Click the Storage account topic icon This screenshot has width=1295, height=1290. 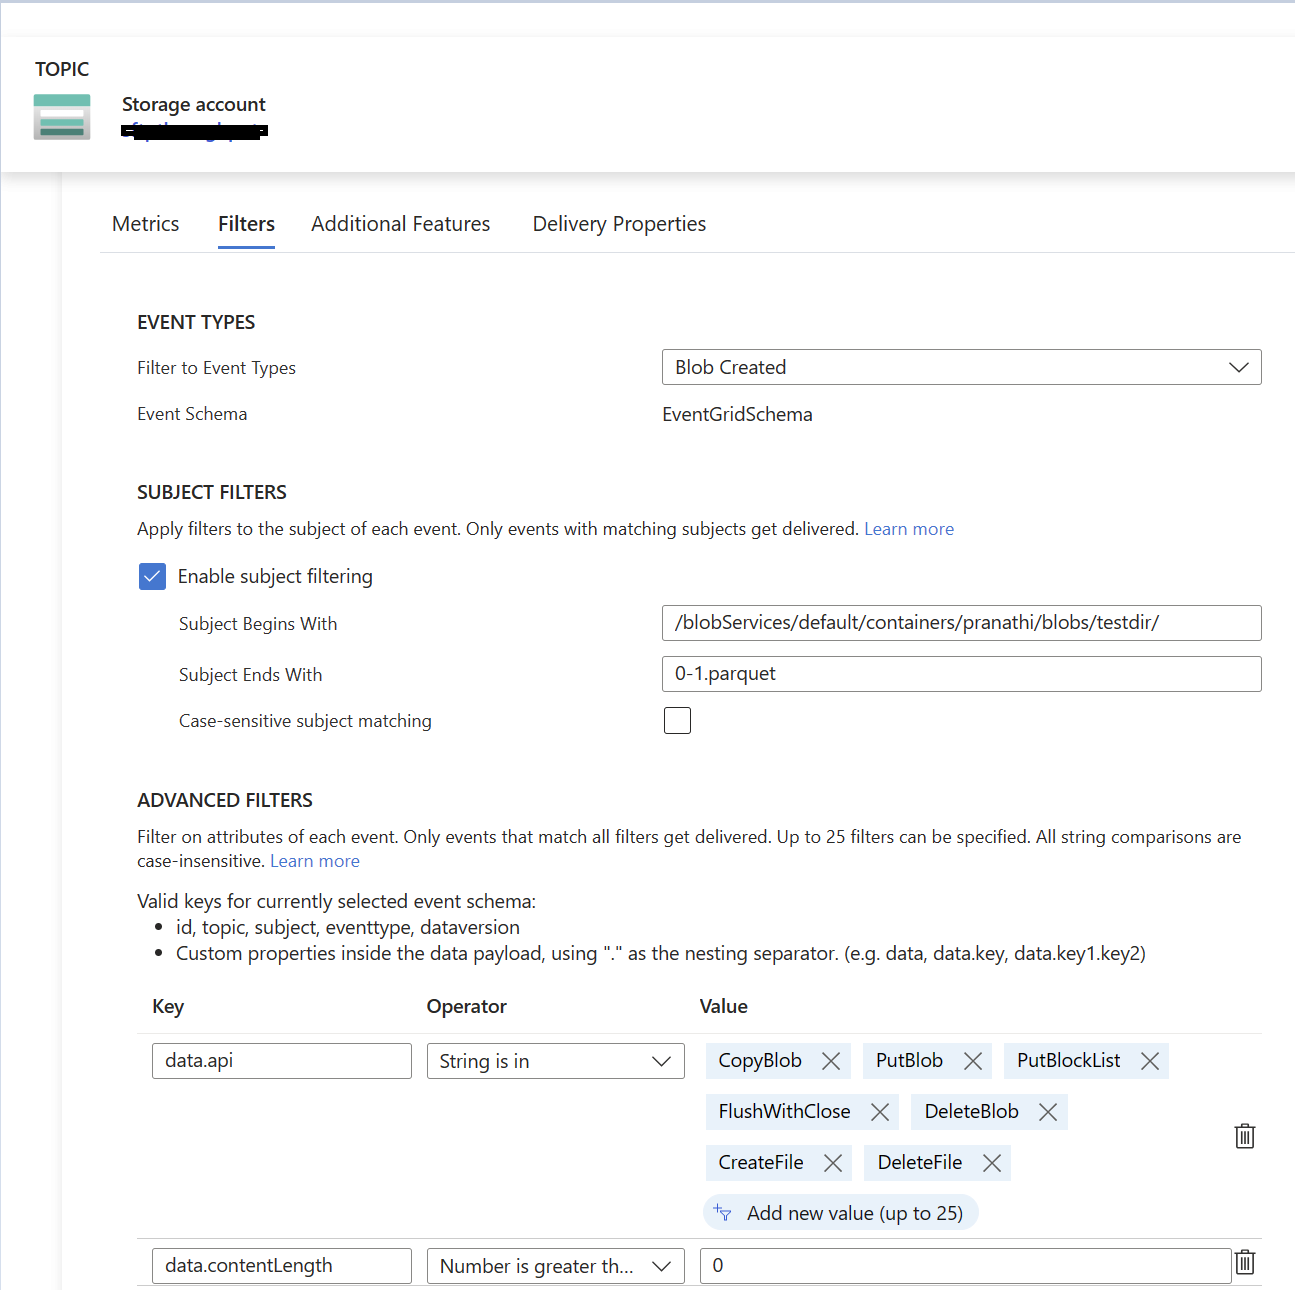coord(61,116)
